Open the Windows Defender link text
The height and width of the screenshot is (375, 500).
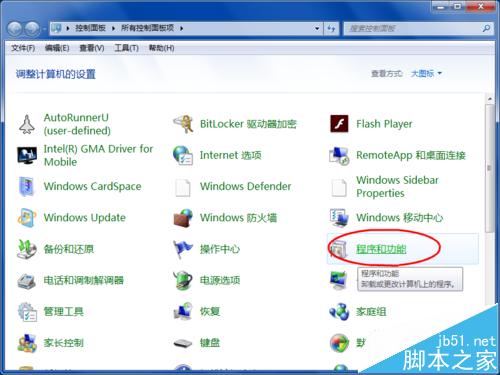pos(245,186)
